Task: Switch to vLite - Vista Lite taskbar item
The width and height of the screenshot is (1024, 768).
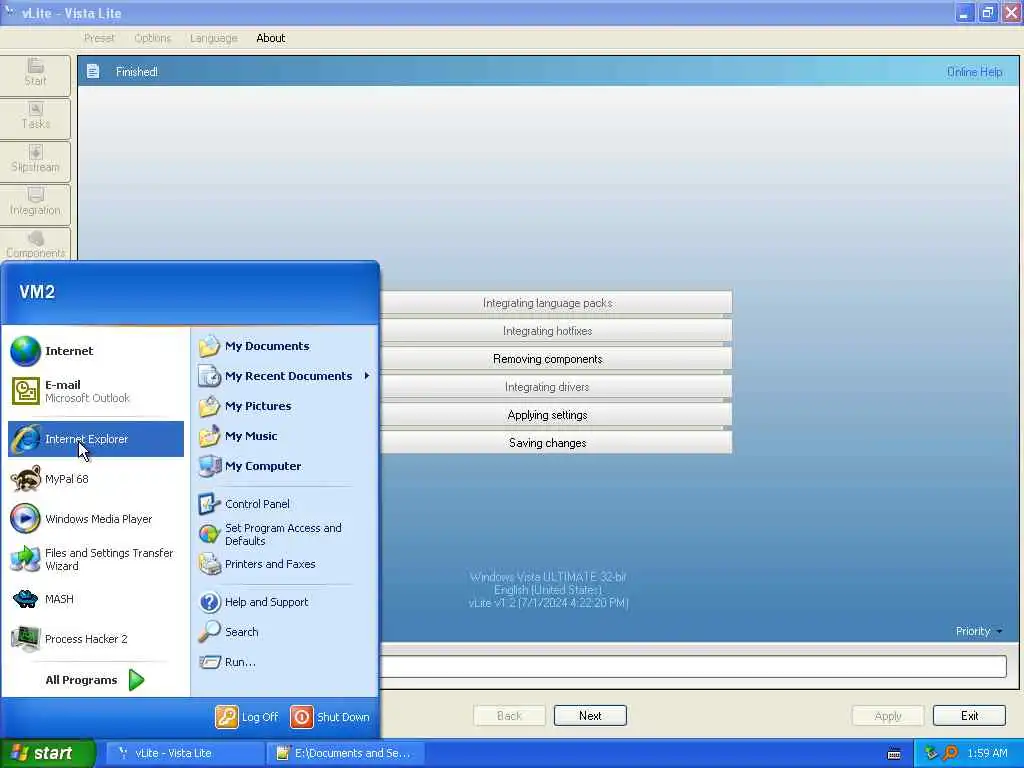Action: (x=184, y=753)
